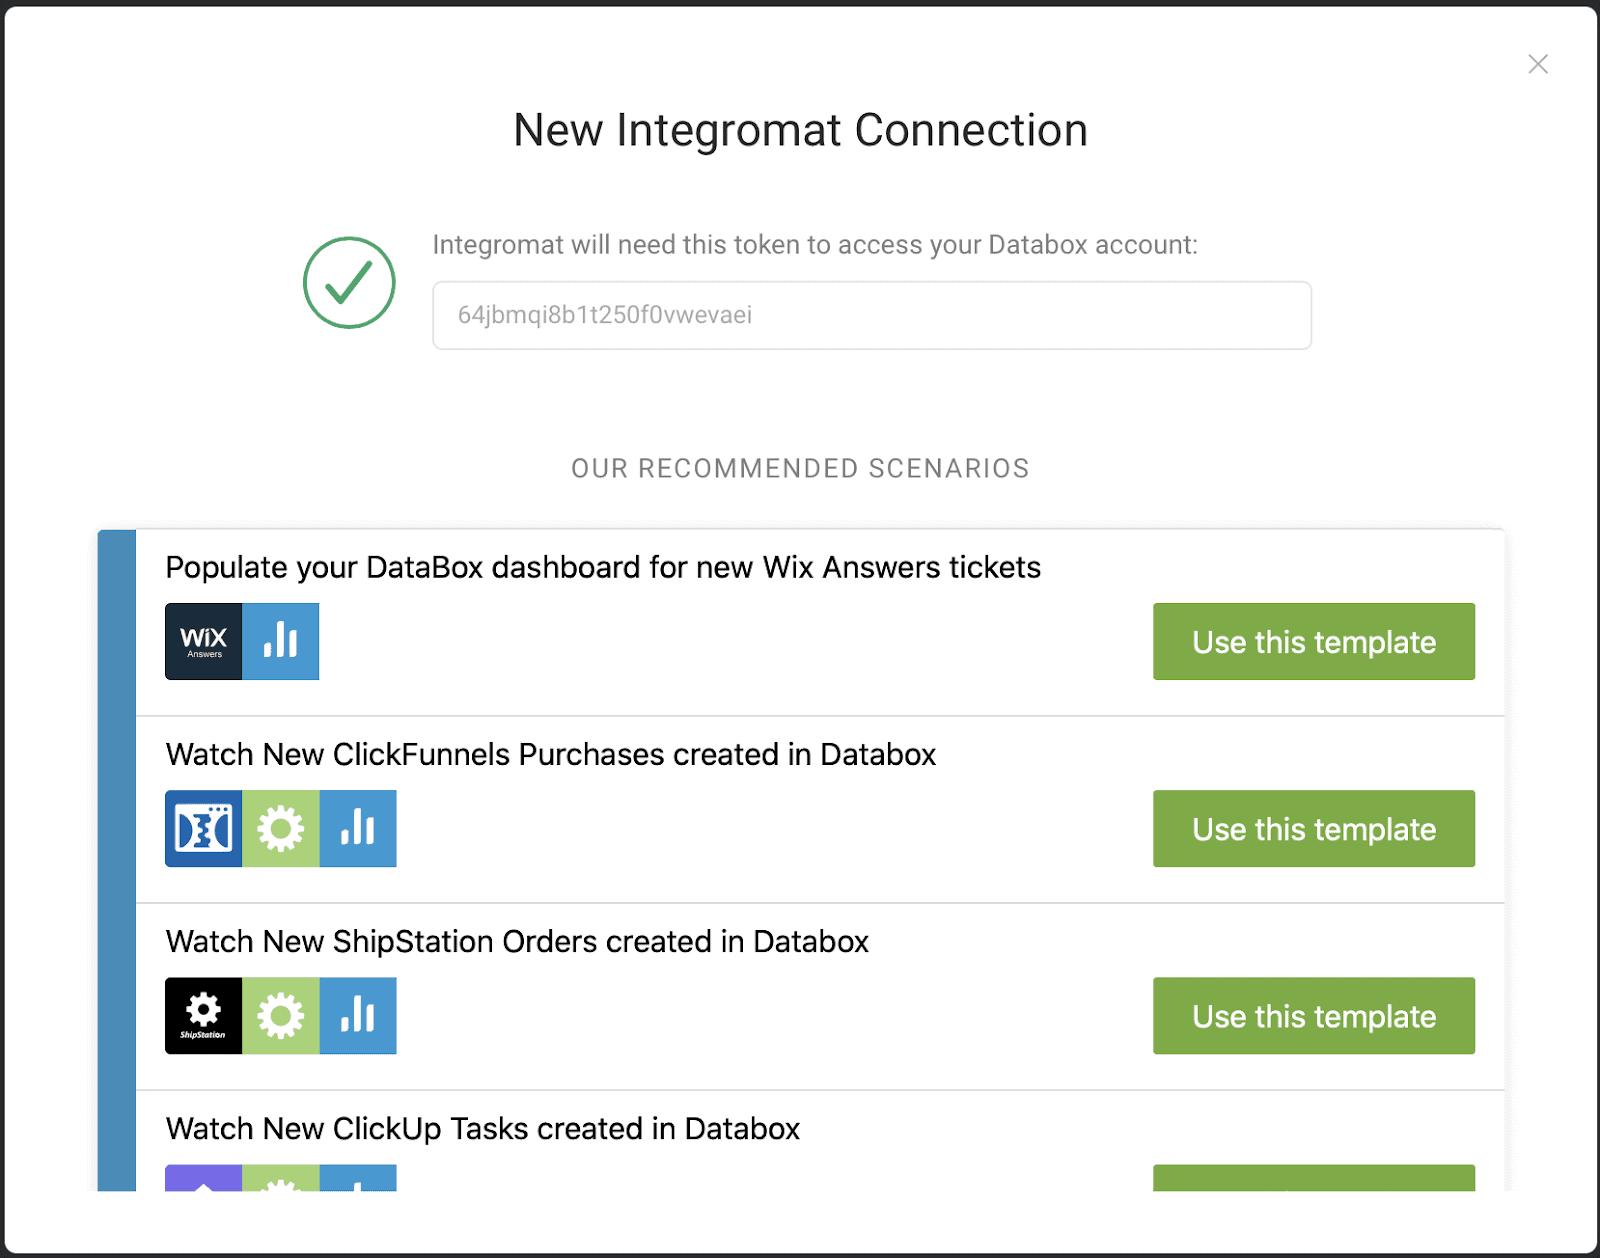Select the ClickUp app icon at bottom
The height and width of the screenshot is (1258, 1600).
pyautogui.click(x=203, y=1185)
